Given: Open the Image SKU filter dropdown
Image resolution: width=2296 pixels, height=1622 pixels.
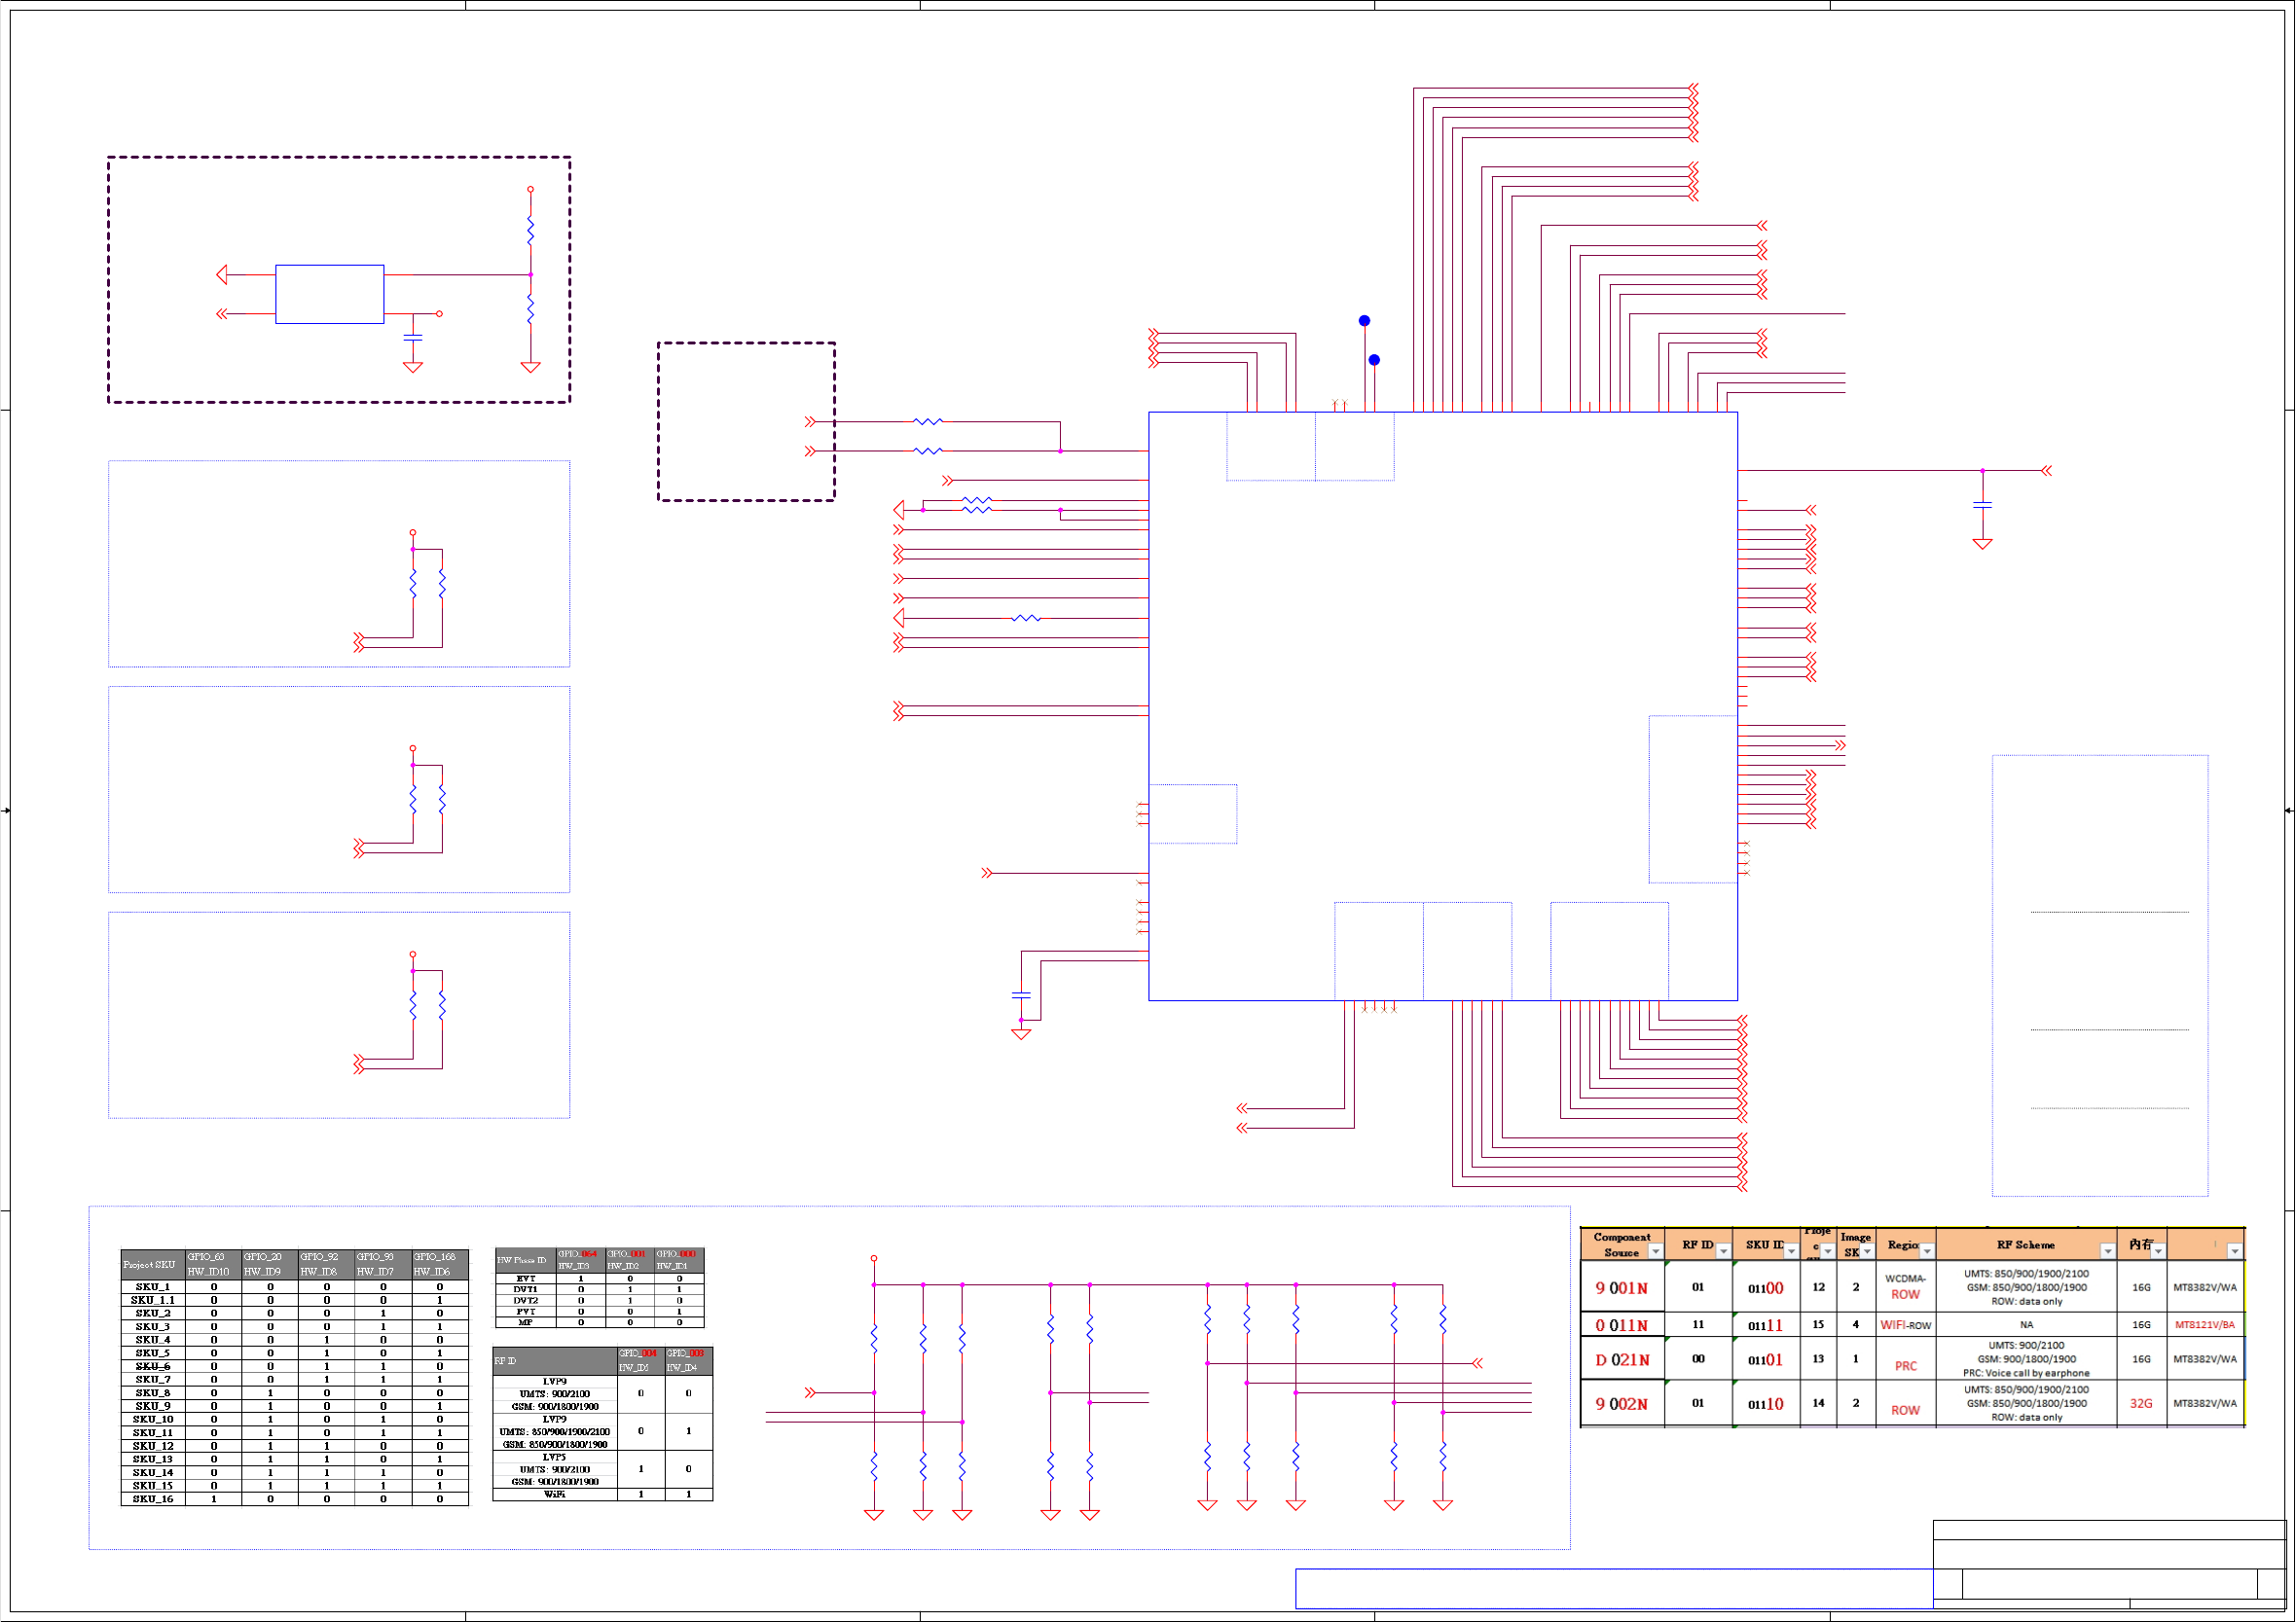Looking at the screenshot, I should (1867, 1252).
